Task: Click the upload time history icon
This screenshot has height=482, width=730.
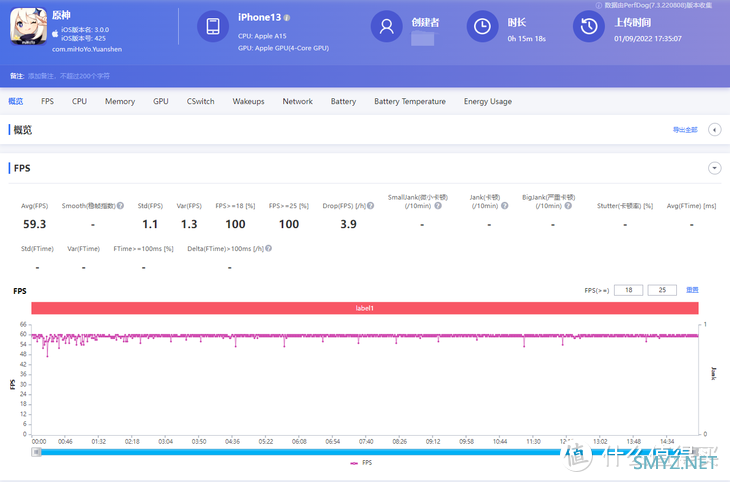Action: click(x=588, y=26)
